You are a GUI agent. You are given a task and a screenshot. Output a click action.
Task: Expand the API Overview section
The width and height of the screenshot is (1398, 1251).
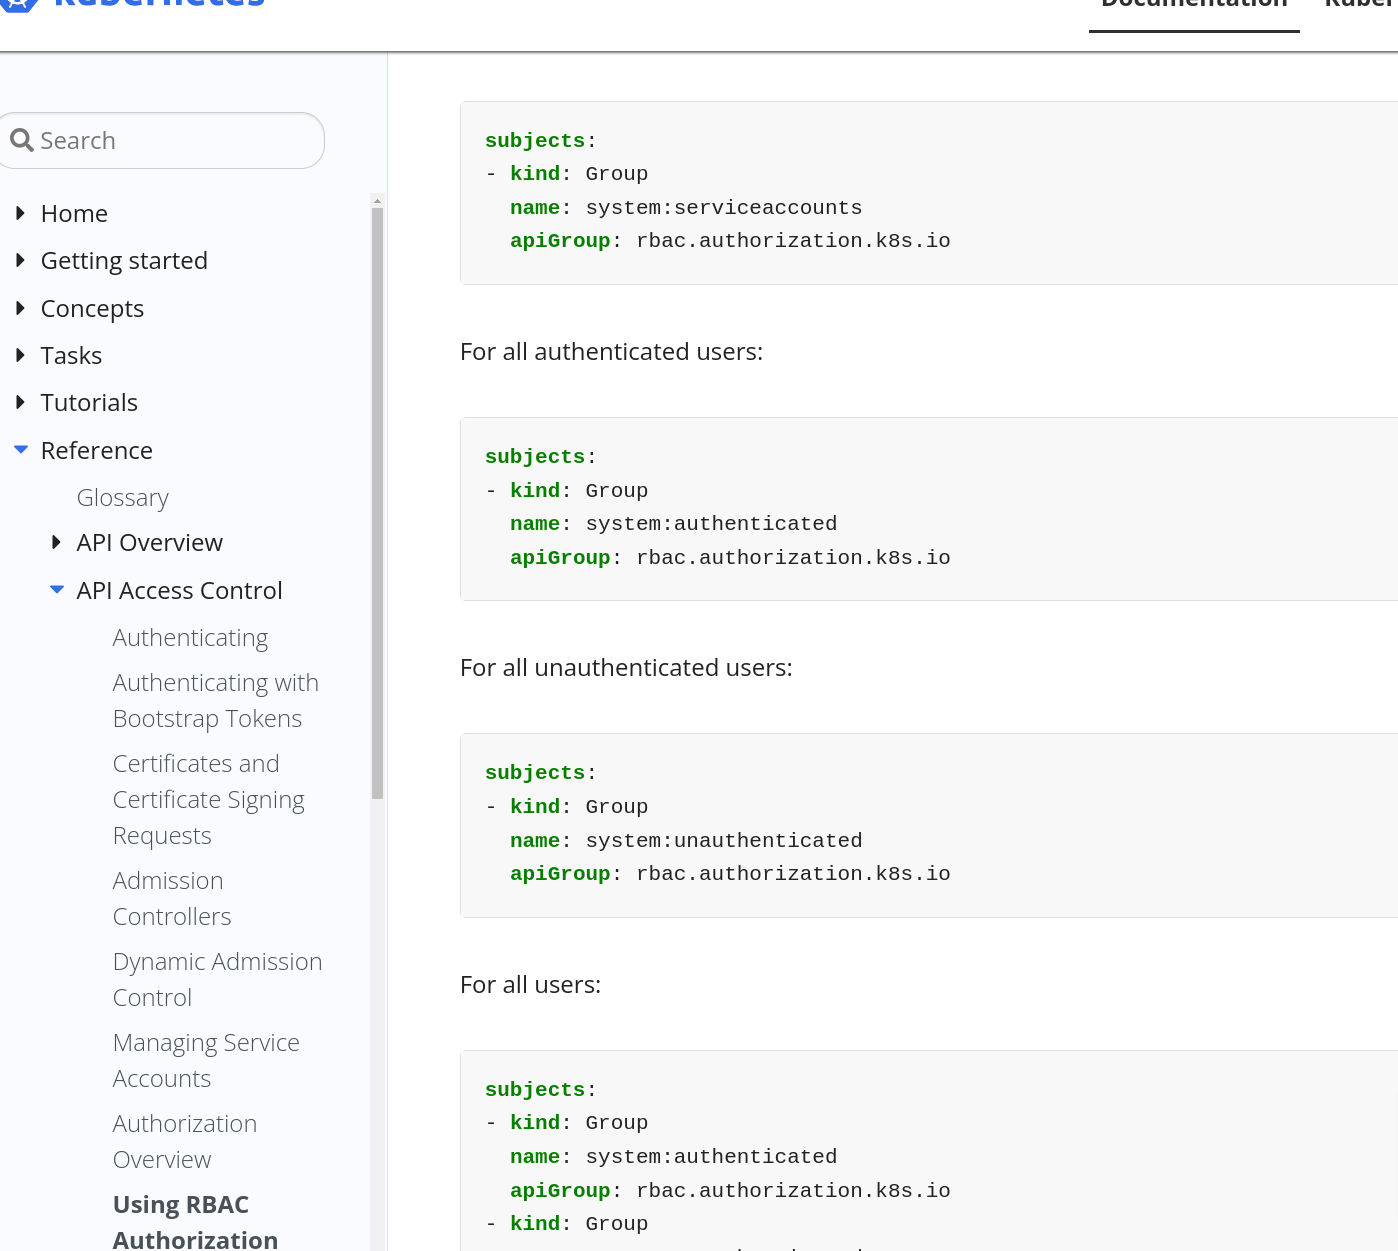click(x=56, y=541)
